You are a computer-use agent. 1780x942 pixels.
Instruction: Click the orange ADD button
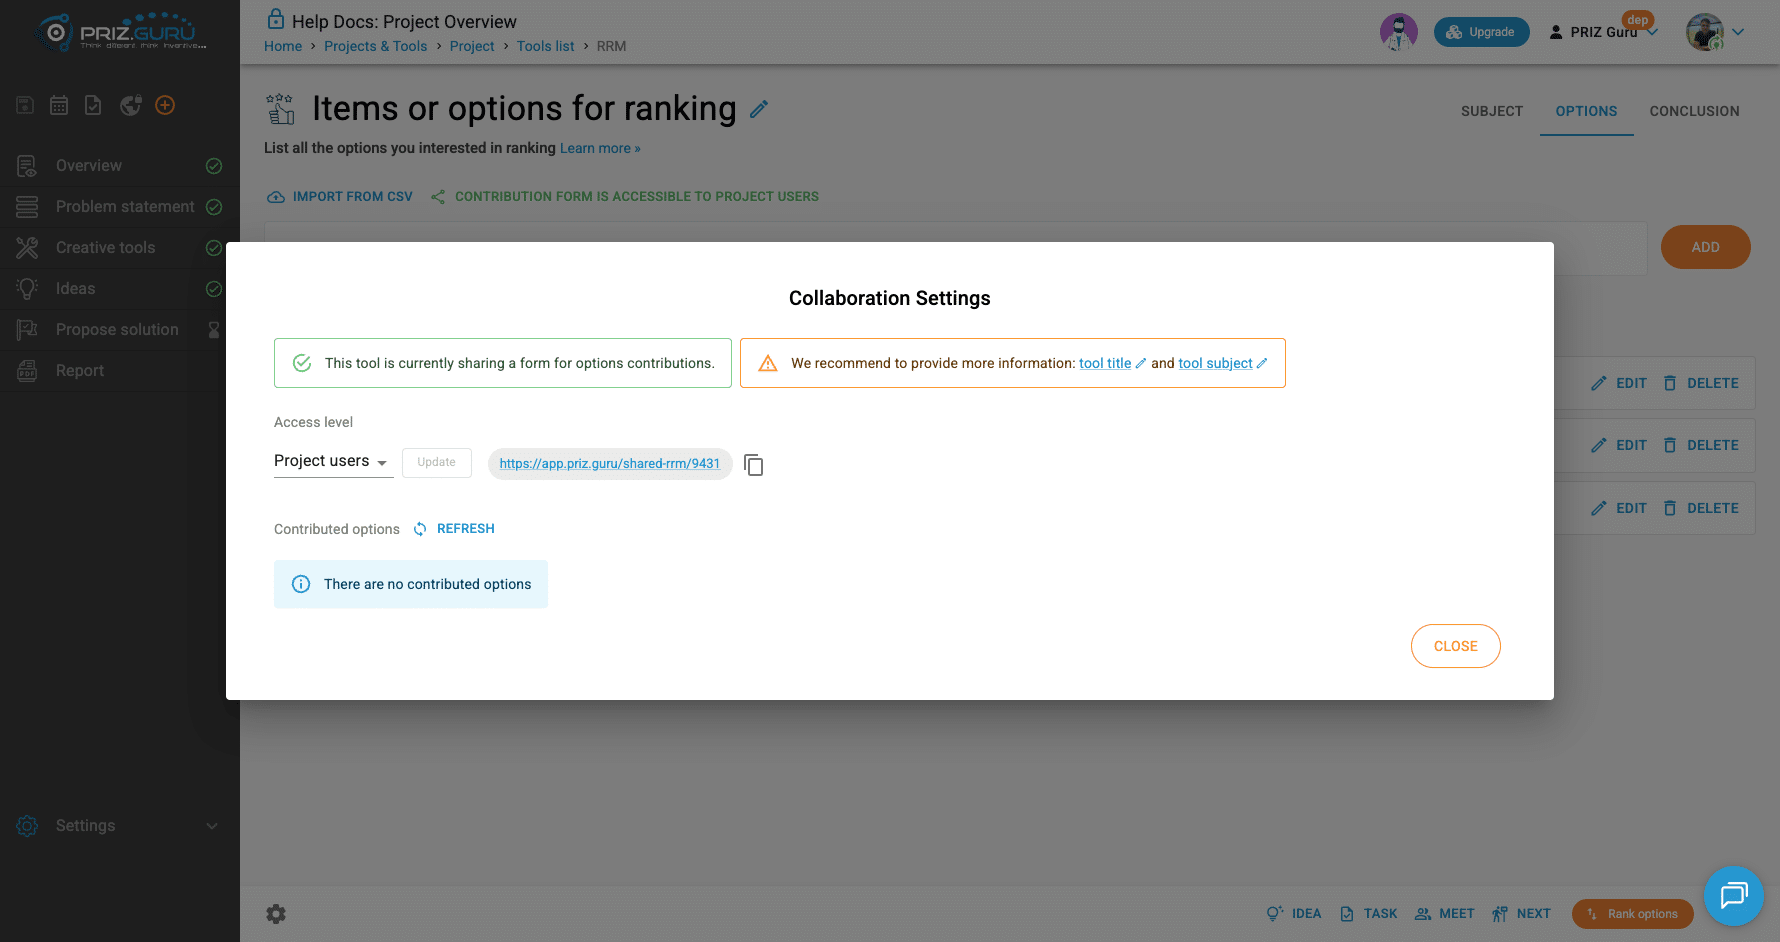coord(1705,247)
